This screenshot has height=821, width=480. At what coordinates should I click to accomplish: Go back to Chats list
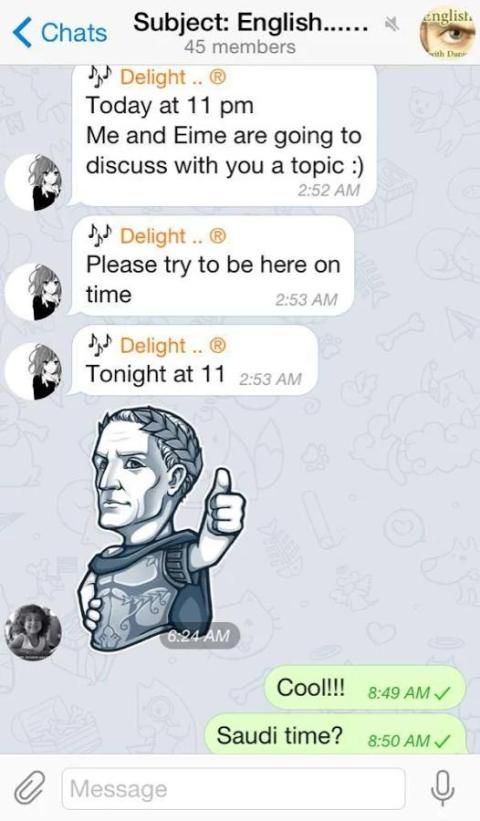59,32
